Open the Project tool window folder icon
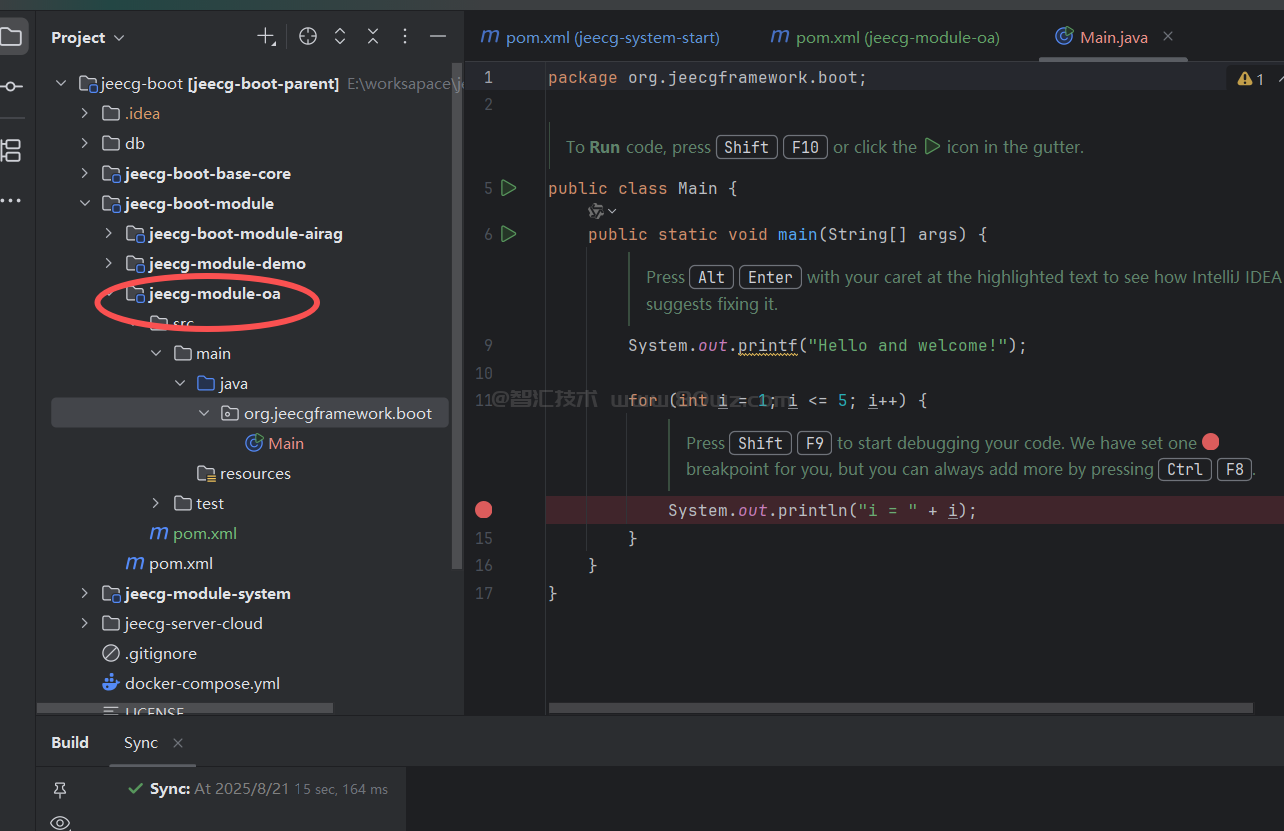This screenshot has width=1284, height=831. point(10,37)
